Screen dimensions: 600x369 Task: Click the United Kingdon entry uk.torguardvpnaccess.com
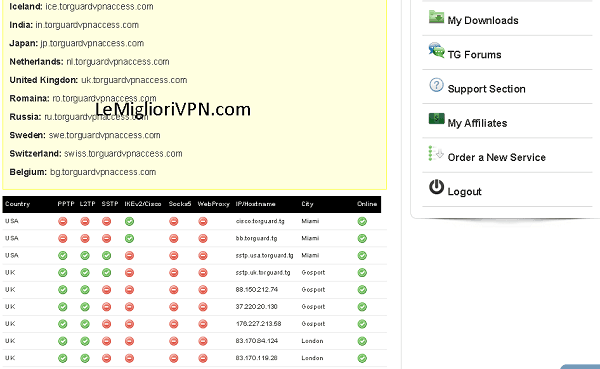pyautogui.click(x=98, y=80)
